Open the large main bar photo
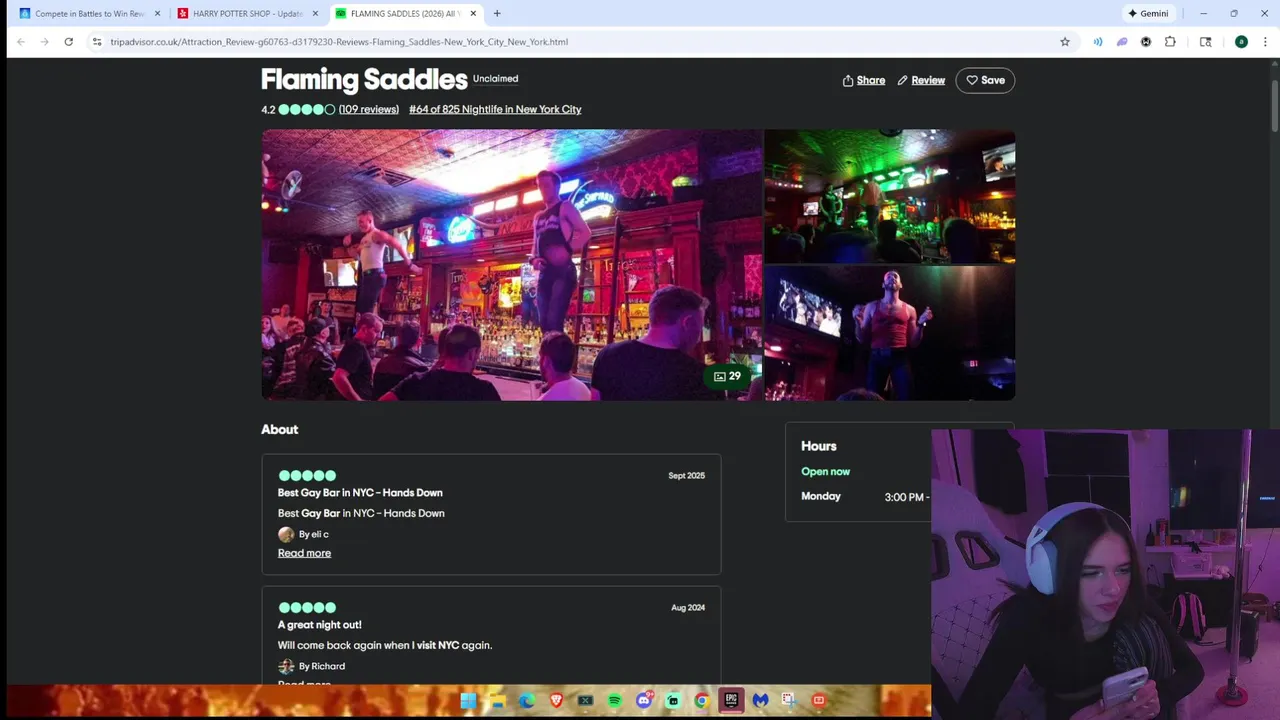The height and width of the screenshot is (720, 1280). pos(511,265)
